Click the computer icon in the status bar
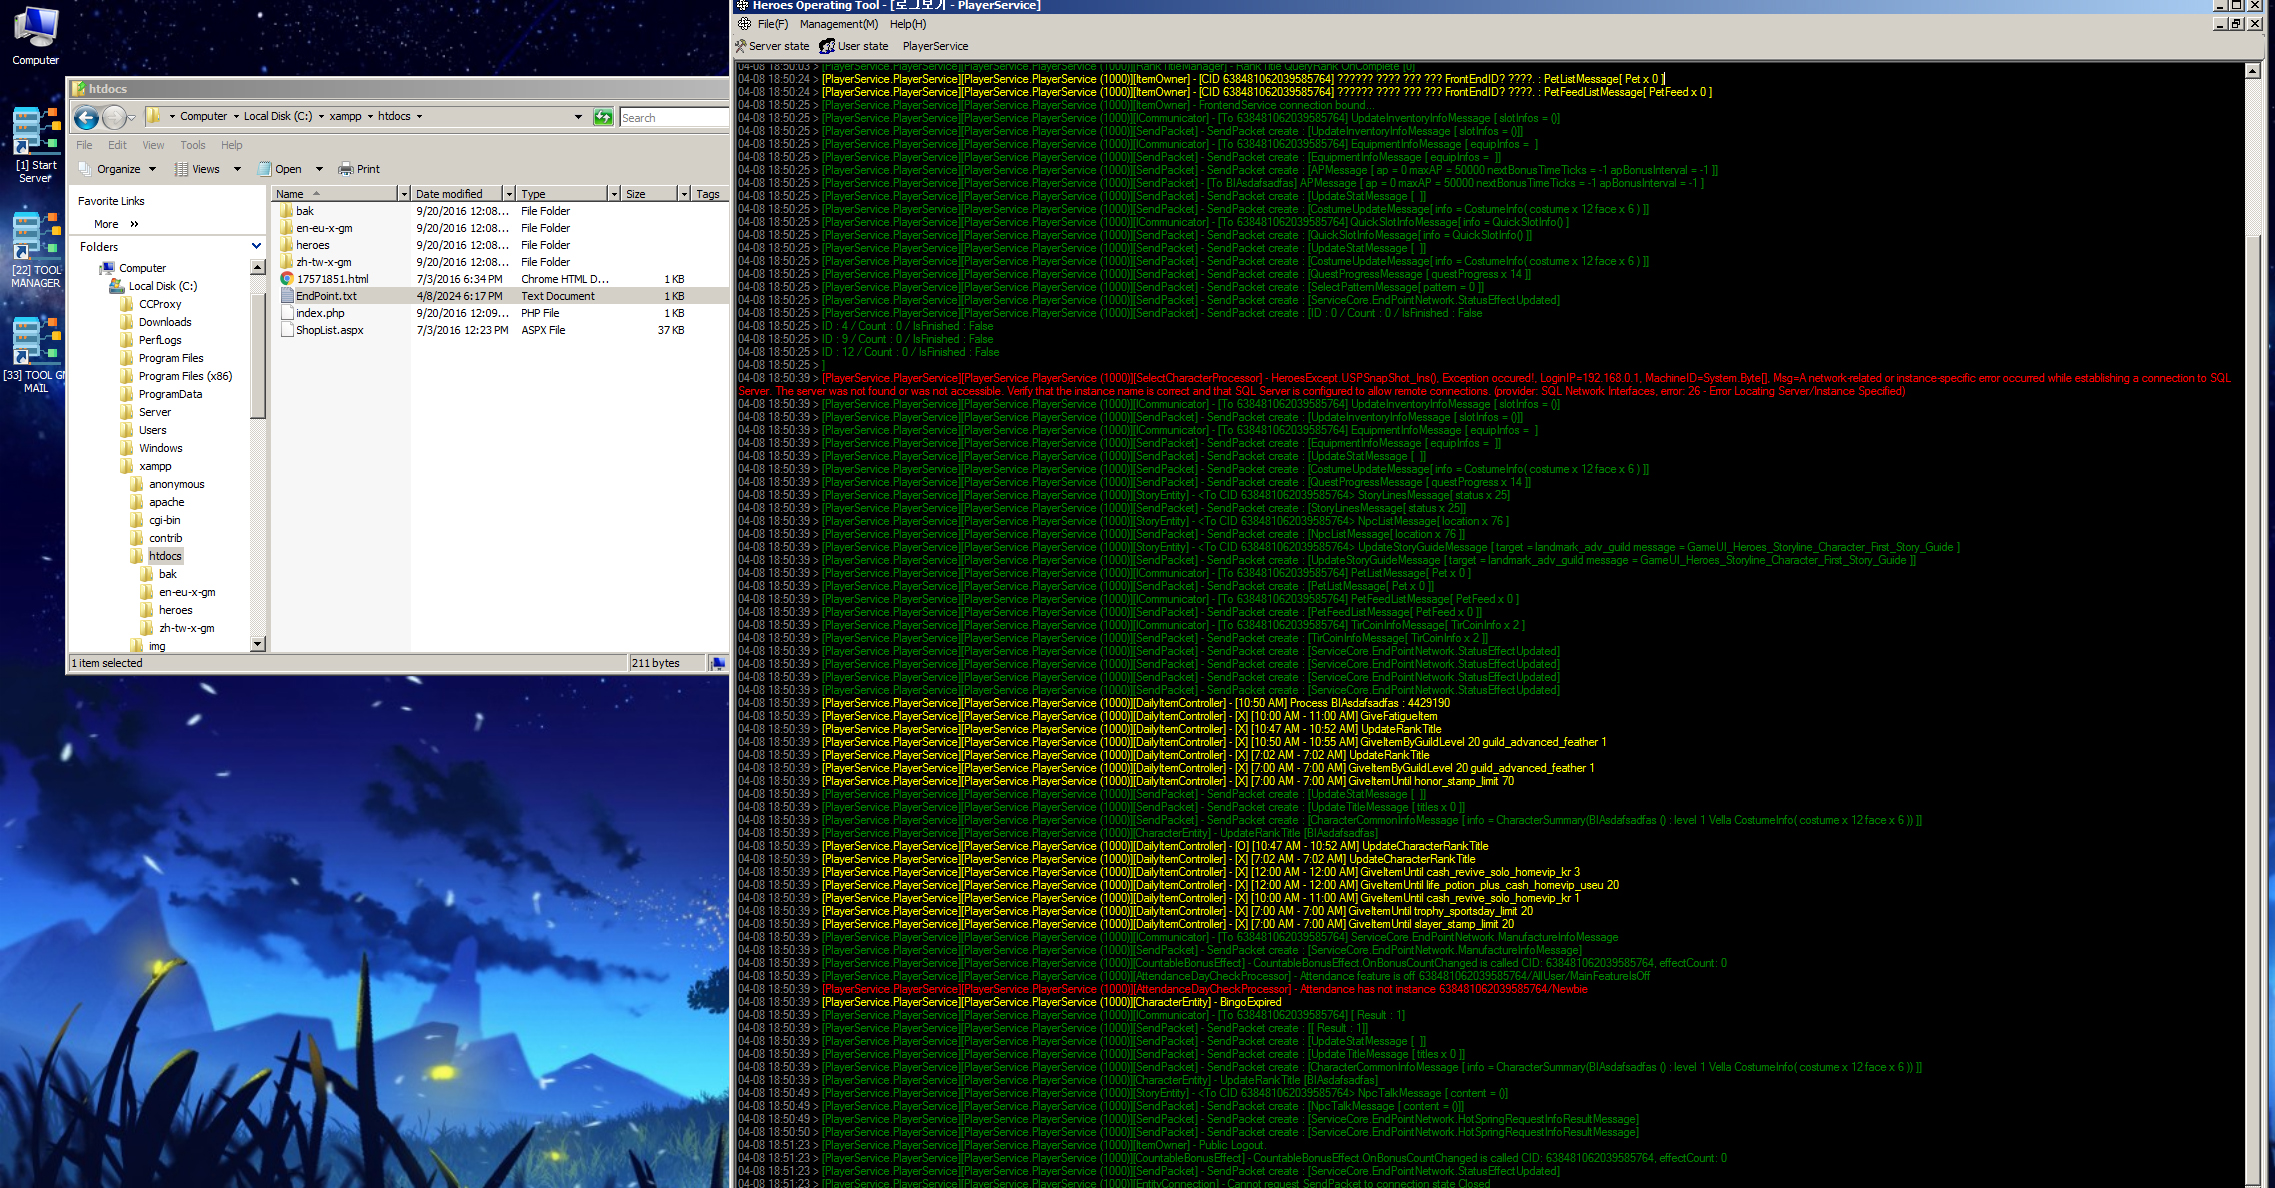The image size is (2275, 1188). click(x=717, y=663)
